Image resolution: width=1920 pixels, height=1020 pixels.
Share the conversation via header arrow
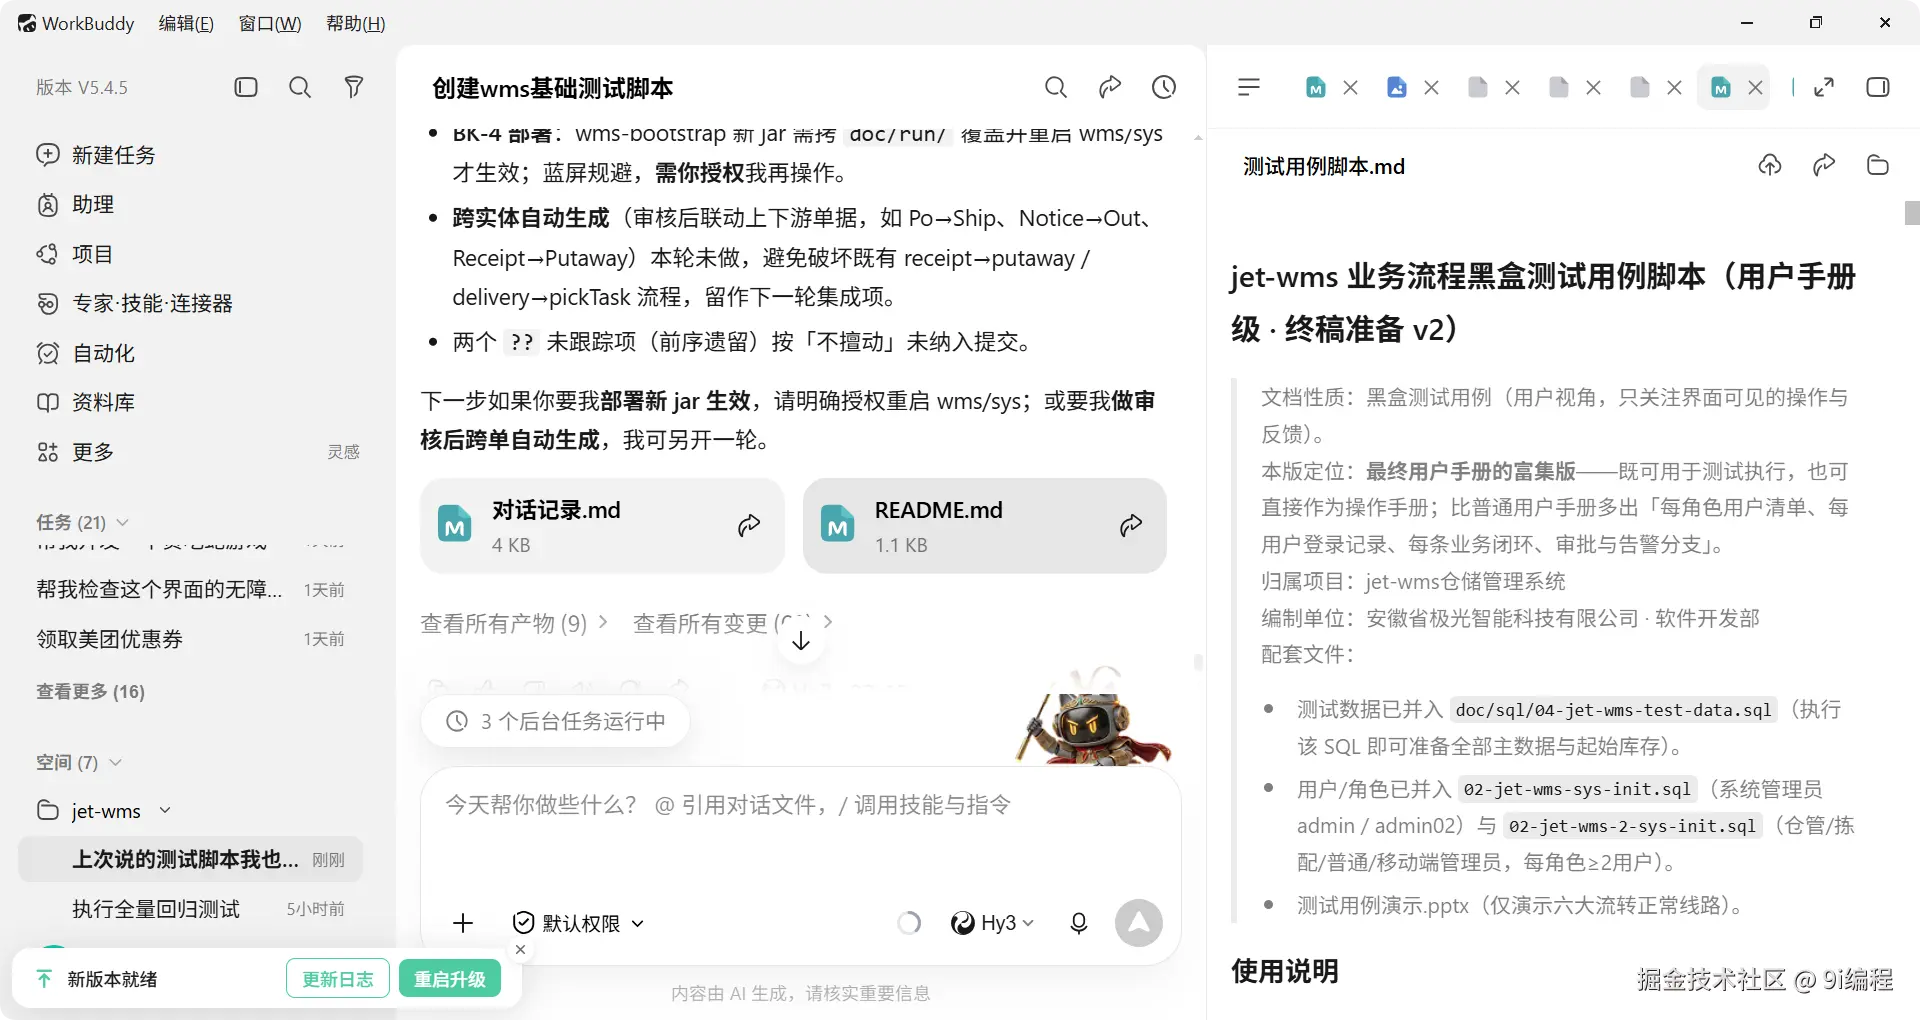click(x=1110, y=87)
